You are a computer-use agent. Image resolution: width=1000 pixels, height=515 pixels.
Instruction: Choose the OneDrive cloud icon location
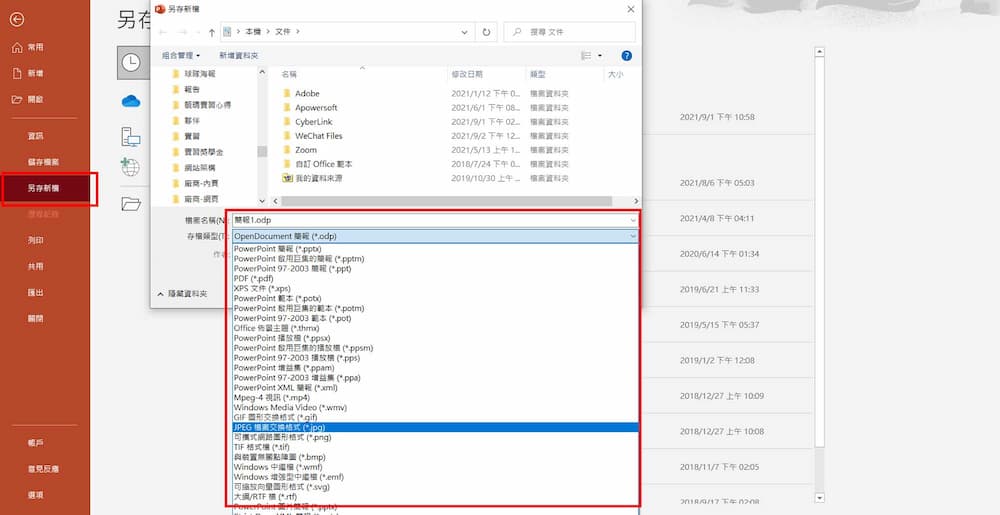(131, 100)
